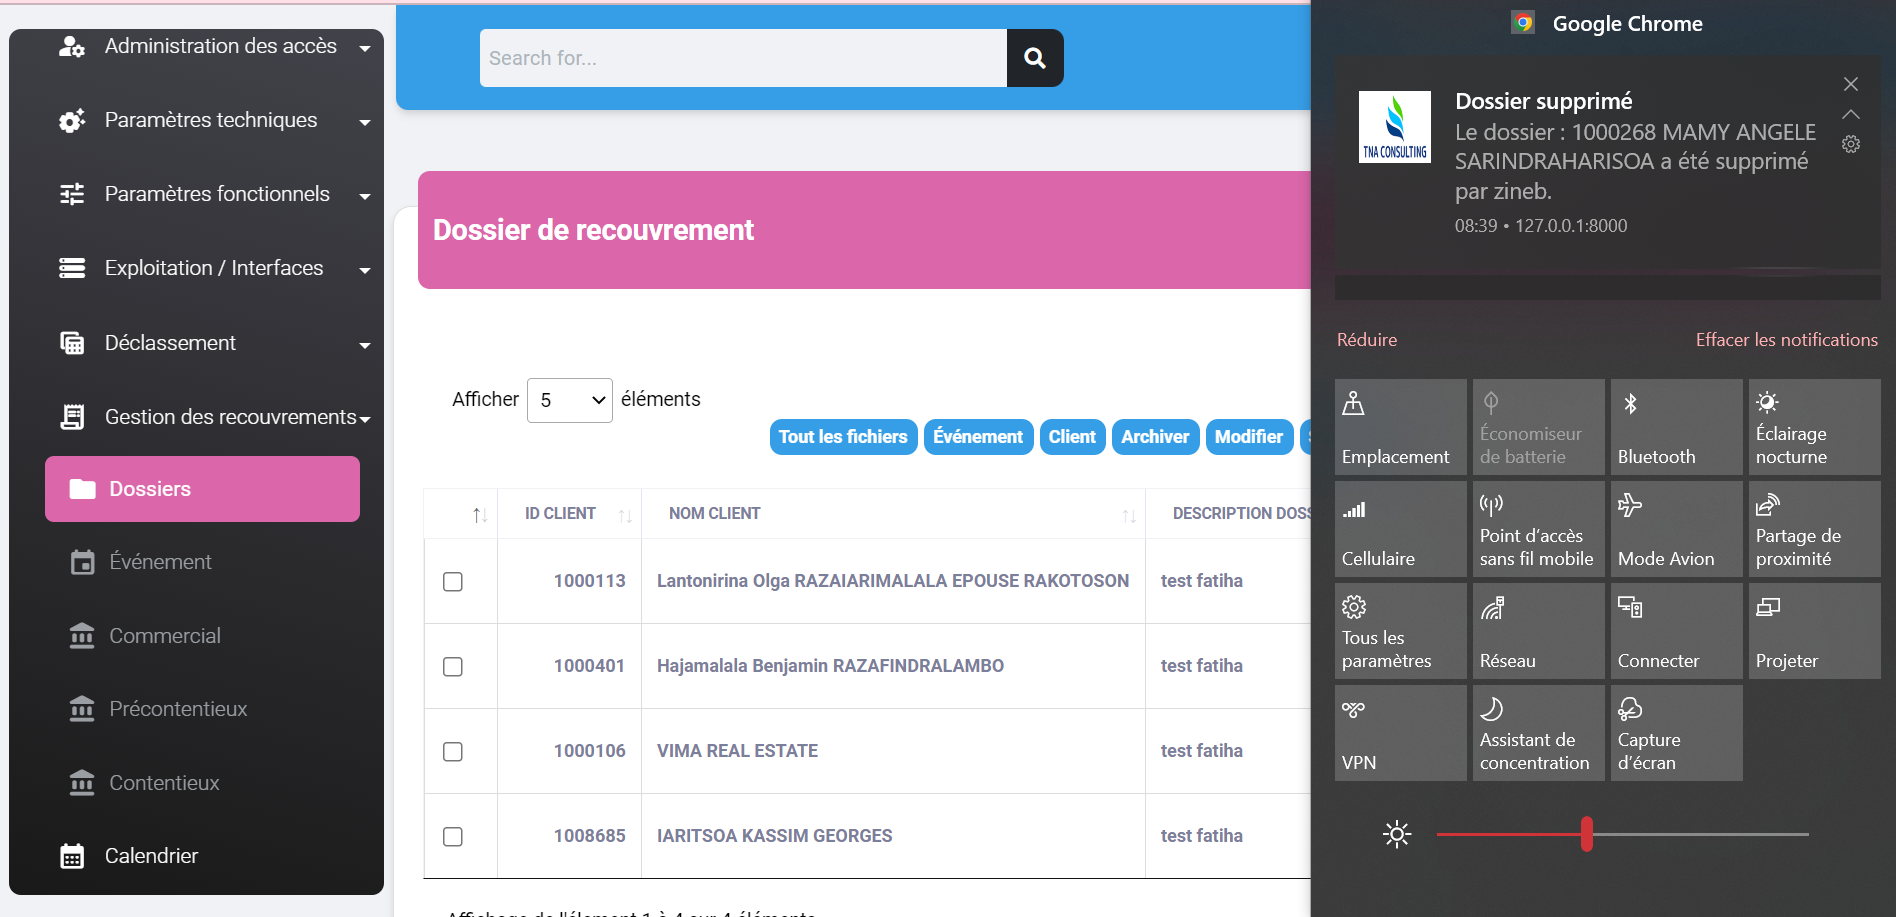Click the Contentieux bank icon
1896x917 pixels.
click(x=82, y=783)
